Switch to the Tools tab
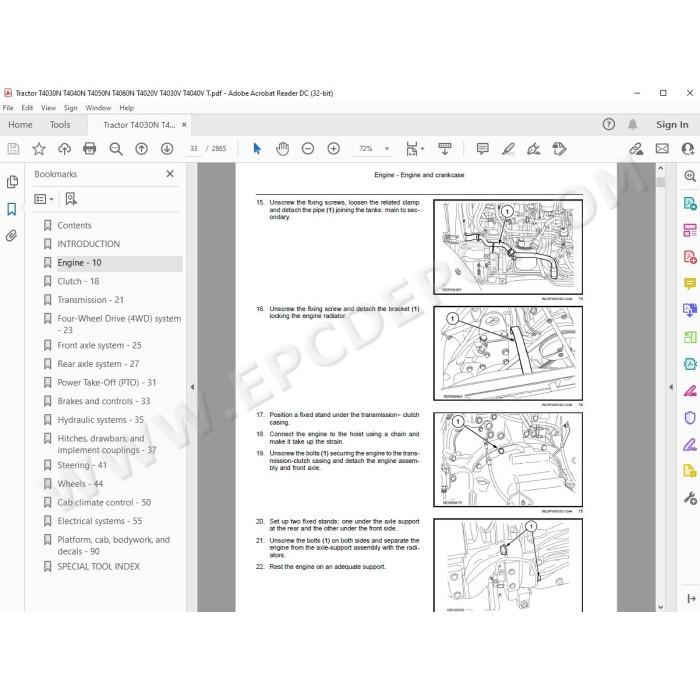 (x=60, y=125)
